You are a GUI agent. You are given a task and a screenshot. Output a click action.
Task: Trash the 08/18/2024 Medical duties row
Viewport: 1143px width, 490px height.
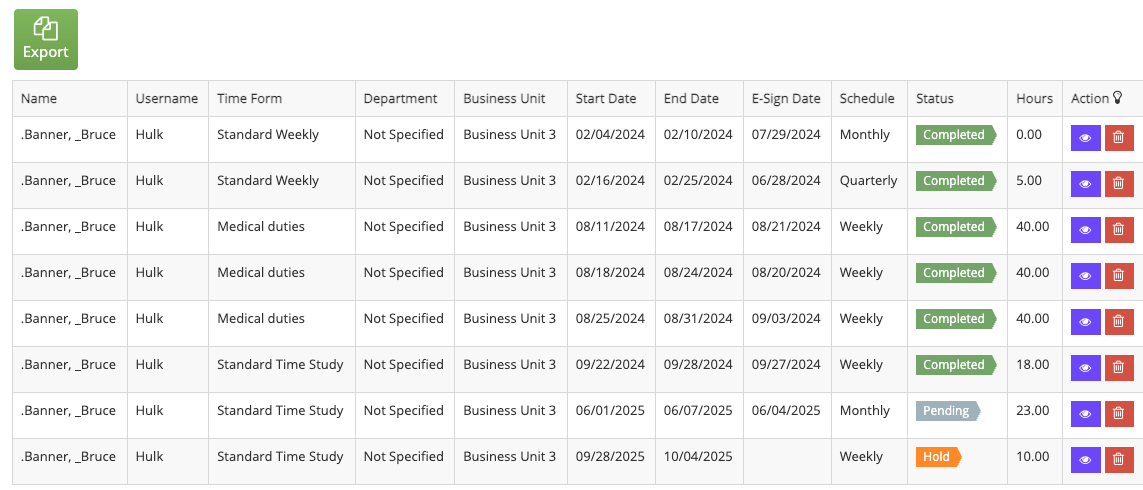[1119, 276]
